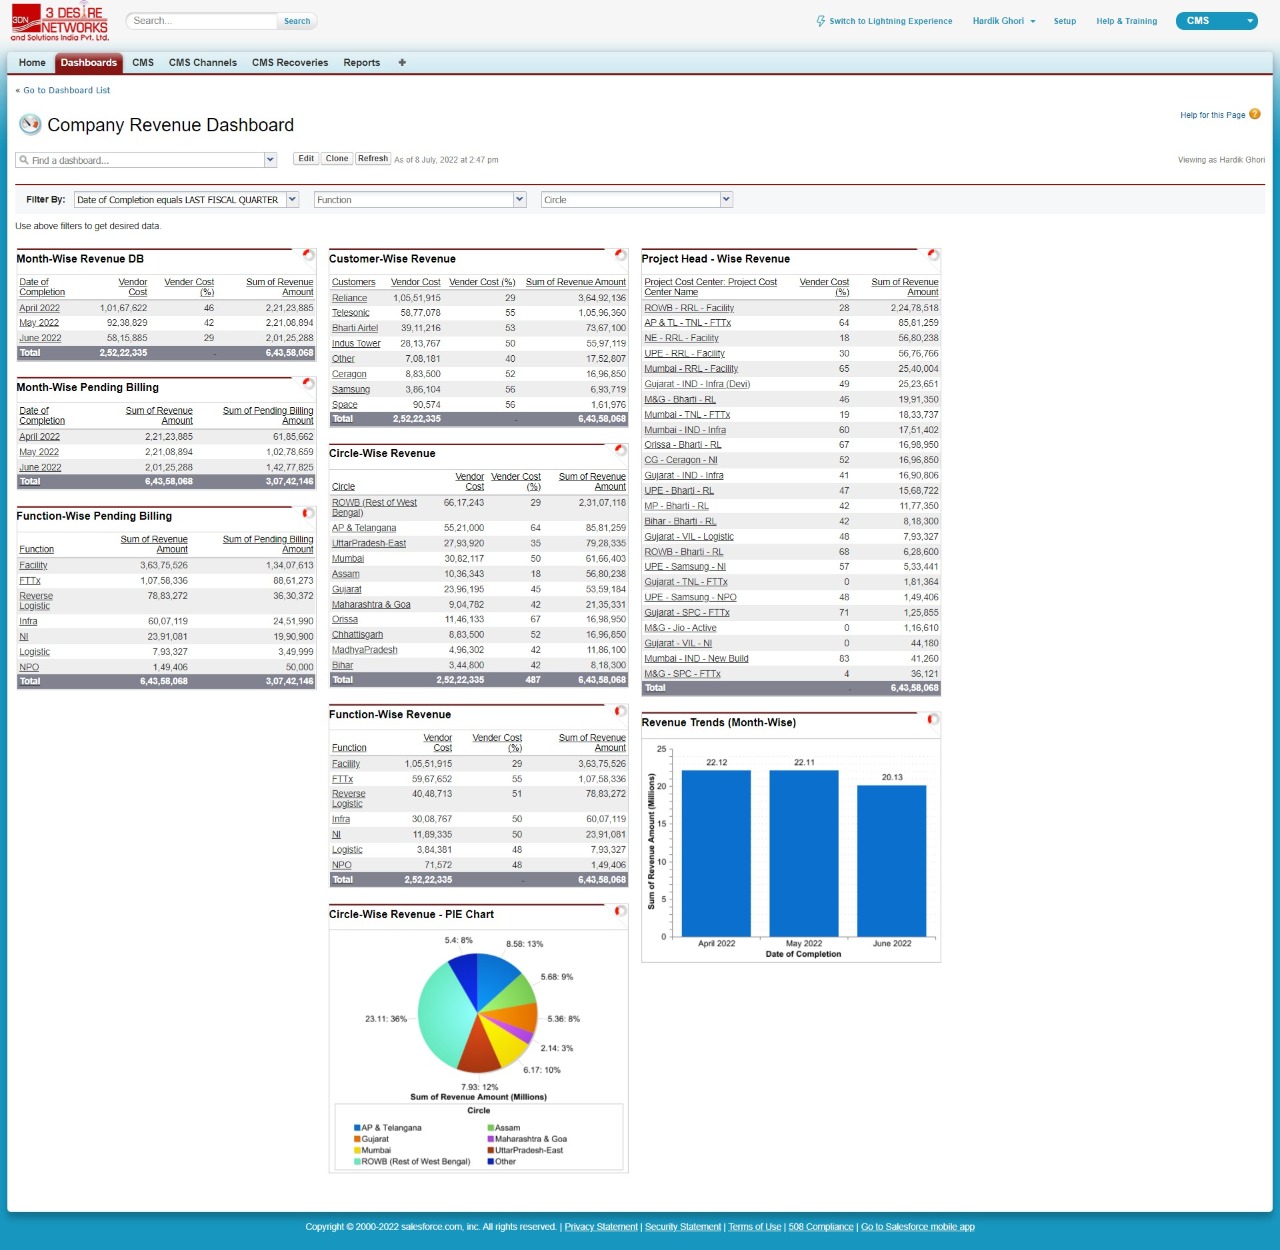Click refresh icon on Circle-Wise Revenue table

620,450
